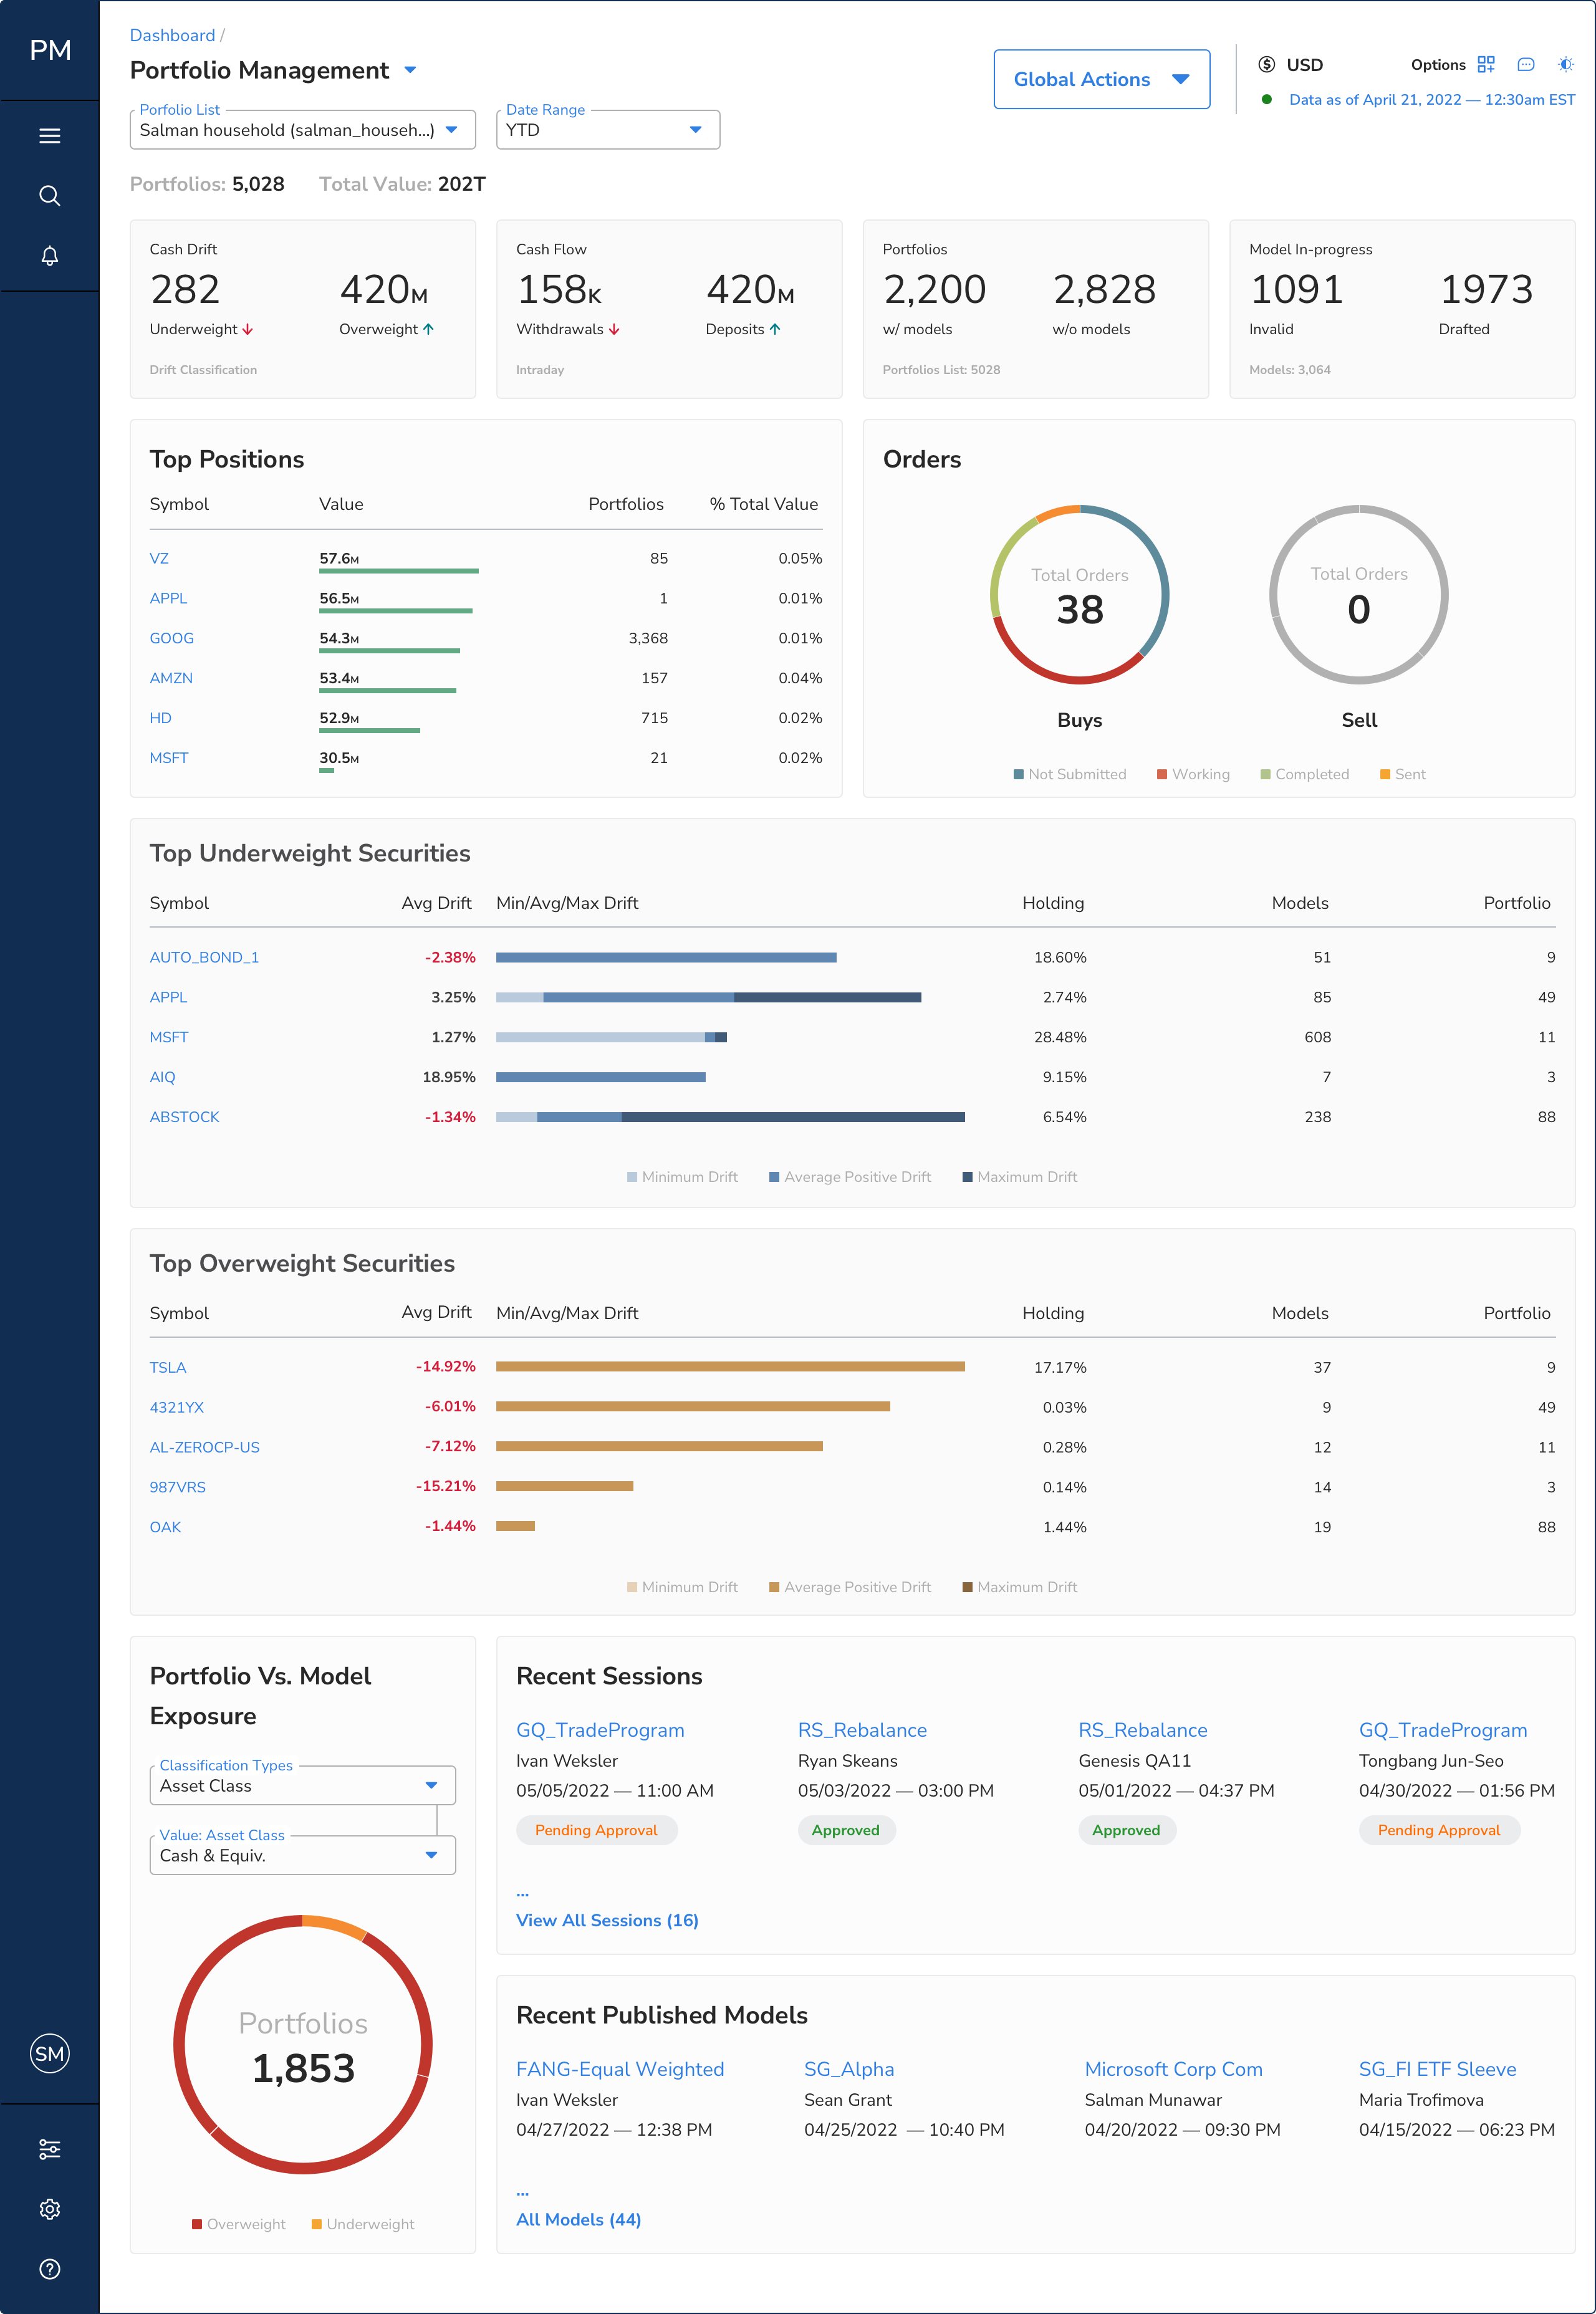Viewport: 1596px width, 2314px height.
Task: Open Tongbang Jun-Seo's GQ_TradeProgram session
Action: pyautogui.click(x=1443, y=1730)
